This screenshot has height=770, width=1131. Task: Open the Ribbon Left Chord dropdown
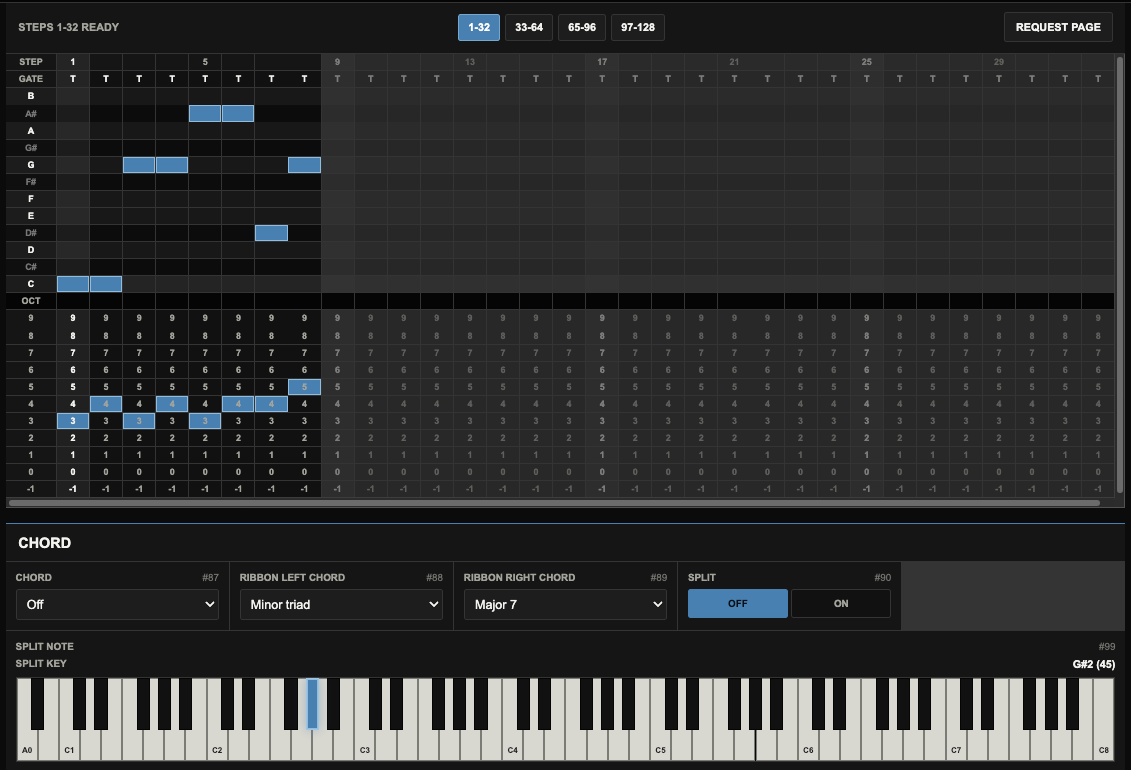point(341,604)
